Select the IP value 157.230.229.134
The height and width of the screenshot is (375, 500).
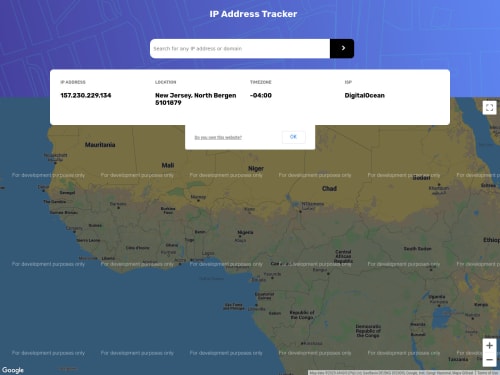86,95
